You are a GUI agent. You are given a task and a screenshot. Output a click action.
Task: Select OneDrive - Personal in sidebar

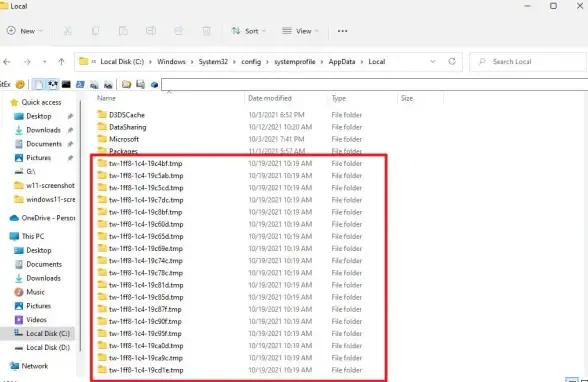(x=42, y=218)
